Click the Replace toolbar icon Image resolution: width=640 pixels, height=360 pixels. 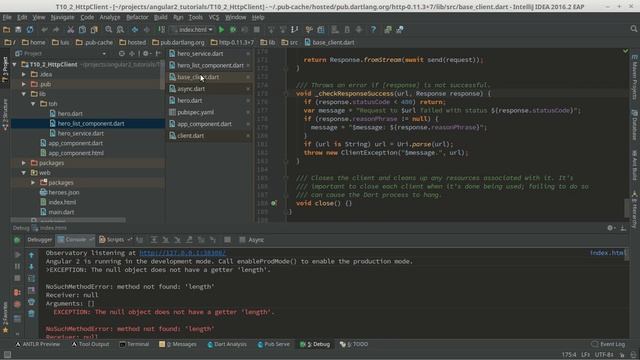(120, 29)
